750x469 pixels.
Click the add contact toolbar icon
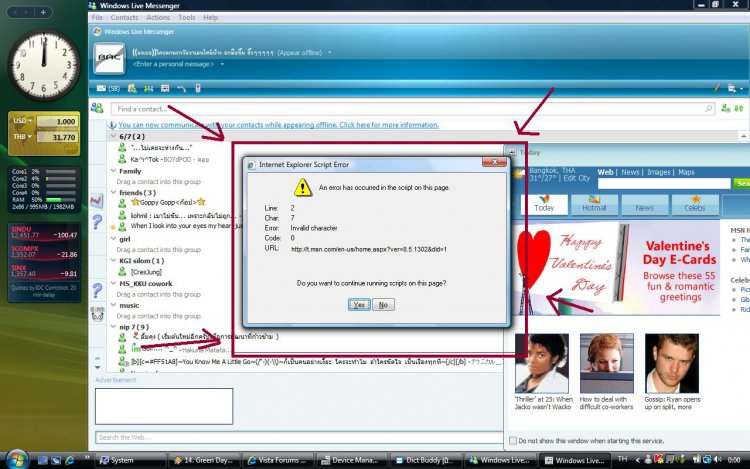tap(132, 88)
